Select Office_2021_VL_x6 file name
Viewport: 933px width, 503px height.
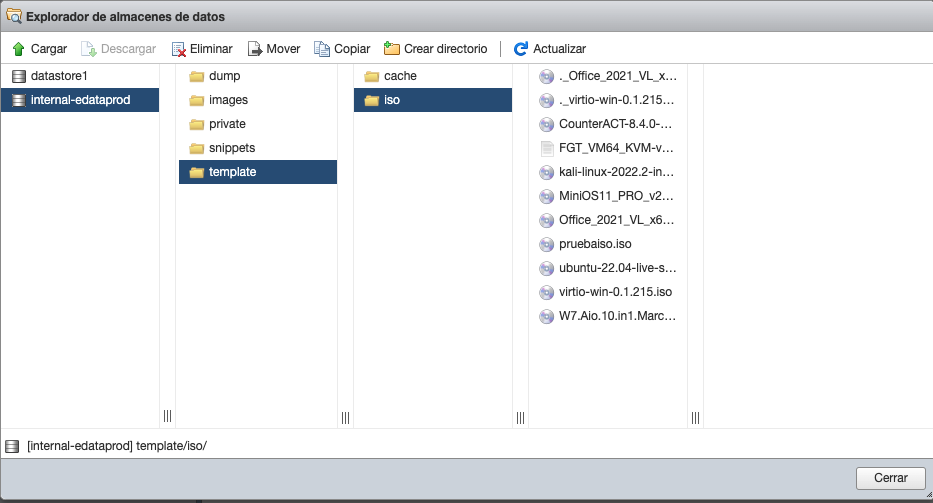tap(616, 220)
